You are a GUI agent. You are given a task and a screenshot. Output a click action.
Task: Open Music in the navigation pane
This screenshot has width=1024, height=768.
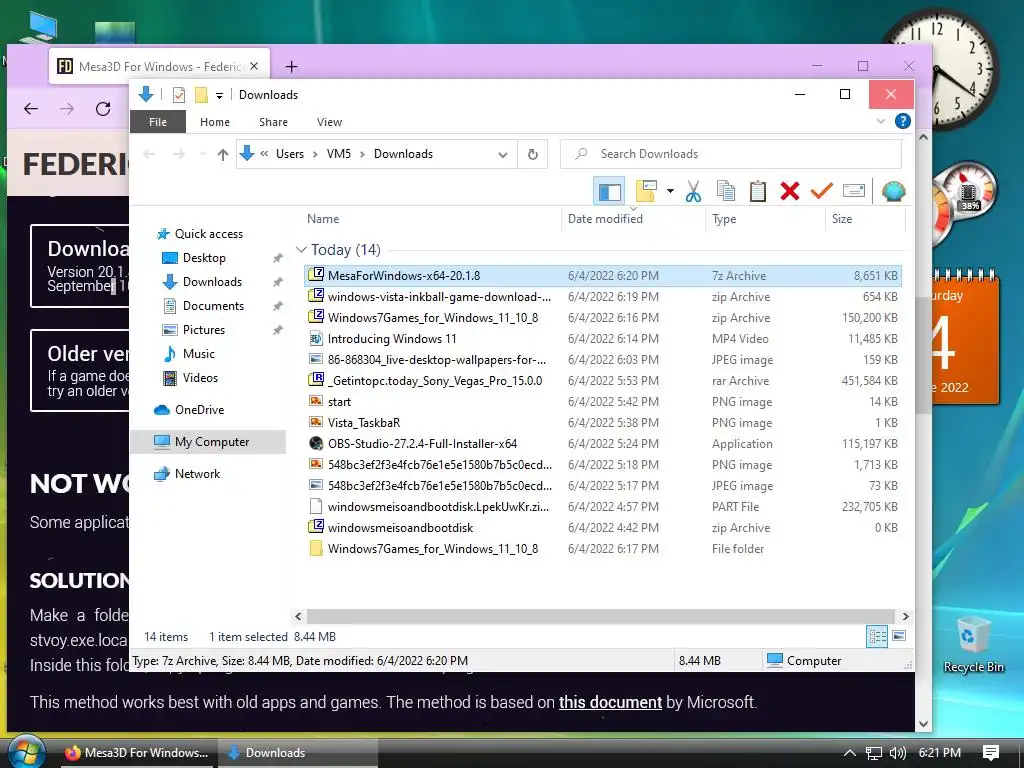click(x=199, y=353)
